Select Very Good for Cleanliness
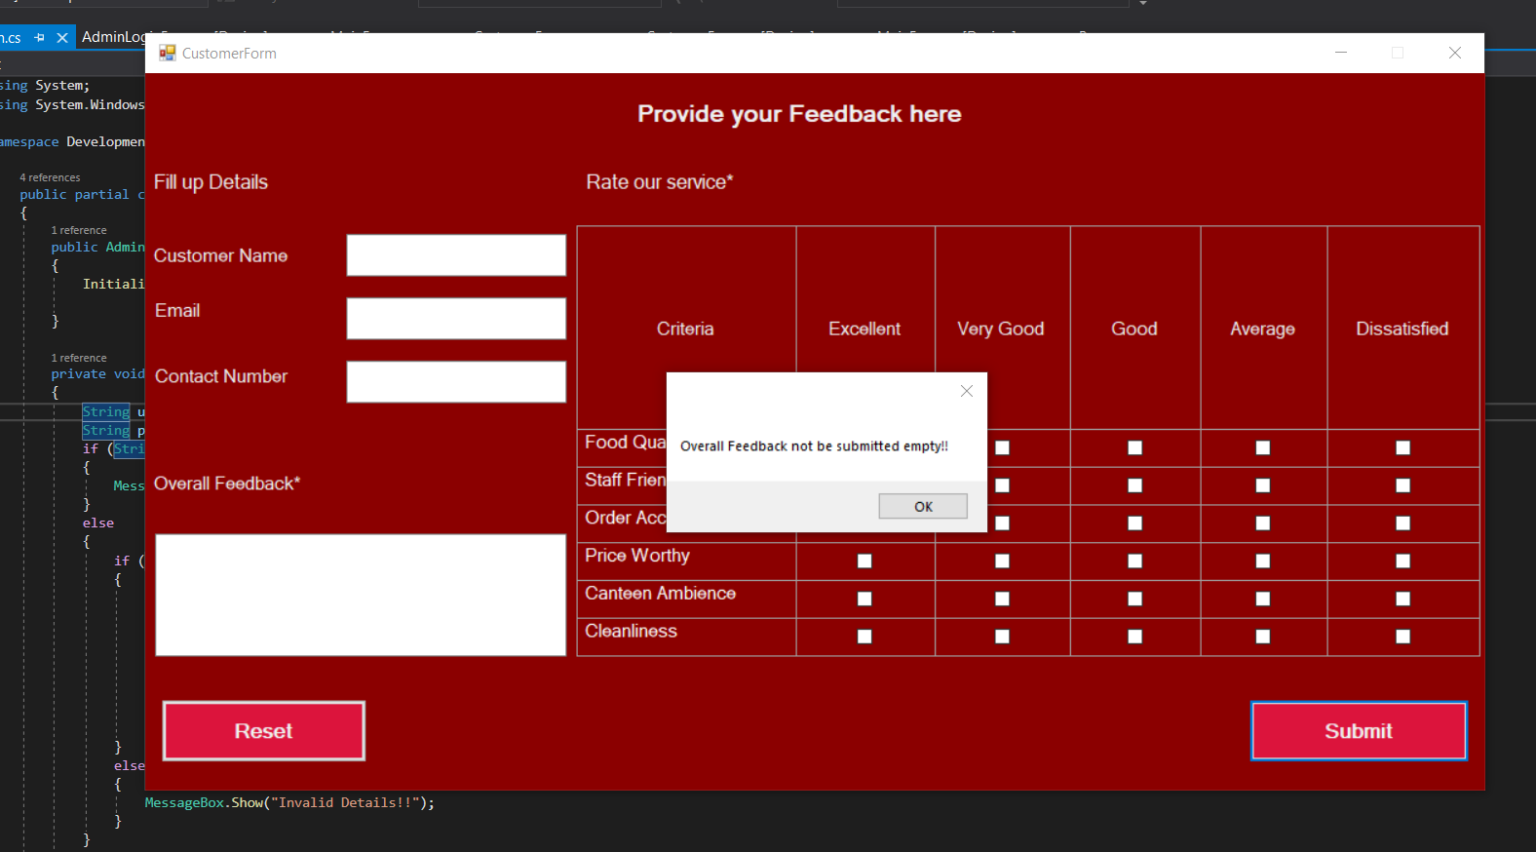Screen dimensions: 1536x852 (1002, 637)
